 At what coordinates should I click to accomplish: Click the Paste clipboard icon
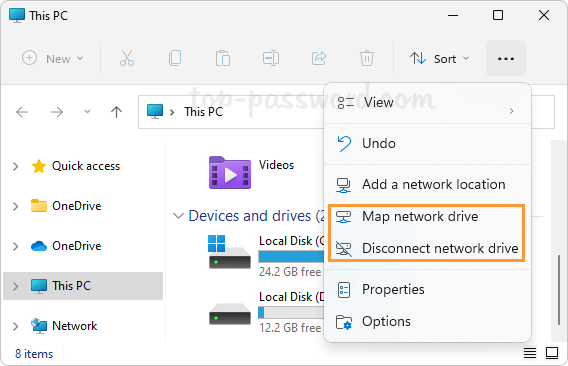coord(223,58)
